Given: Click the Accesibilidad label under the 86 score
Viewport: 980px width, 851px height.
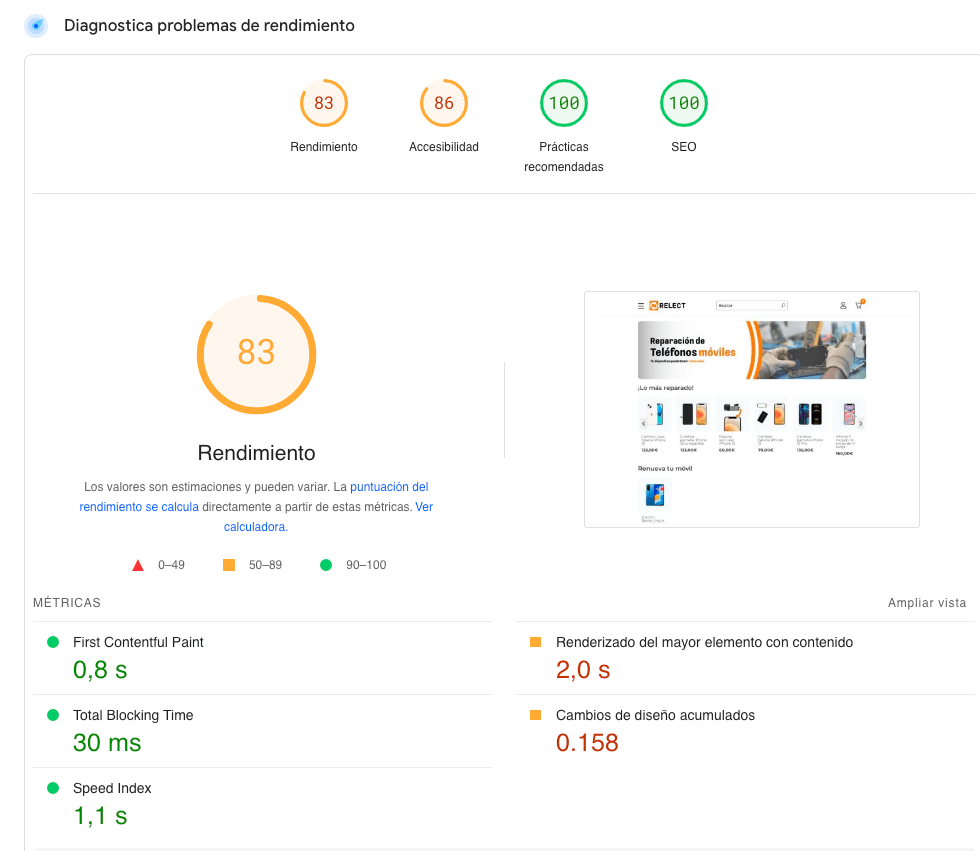Looking at the screenshot, I should point(444,147).
